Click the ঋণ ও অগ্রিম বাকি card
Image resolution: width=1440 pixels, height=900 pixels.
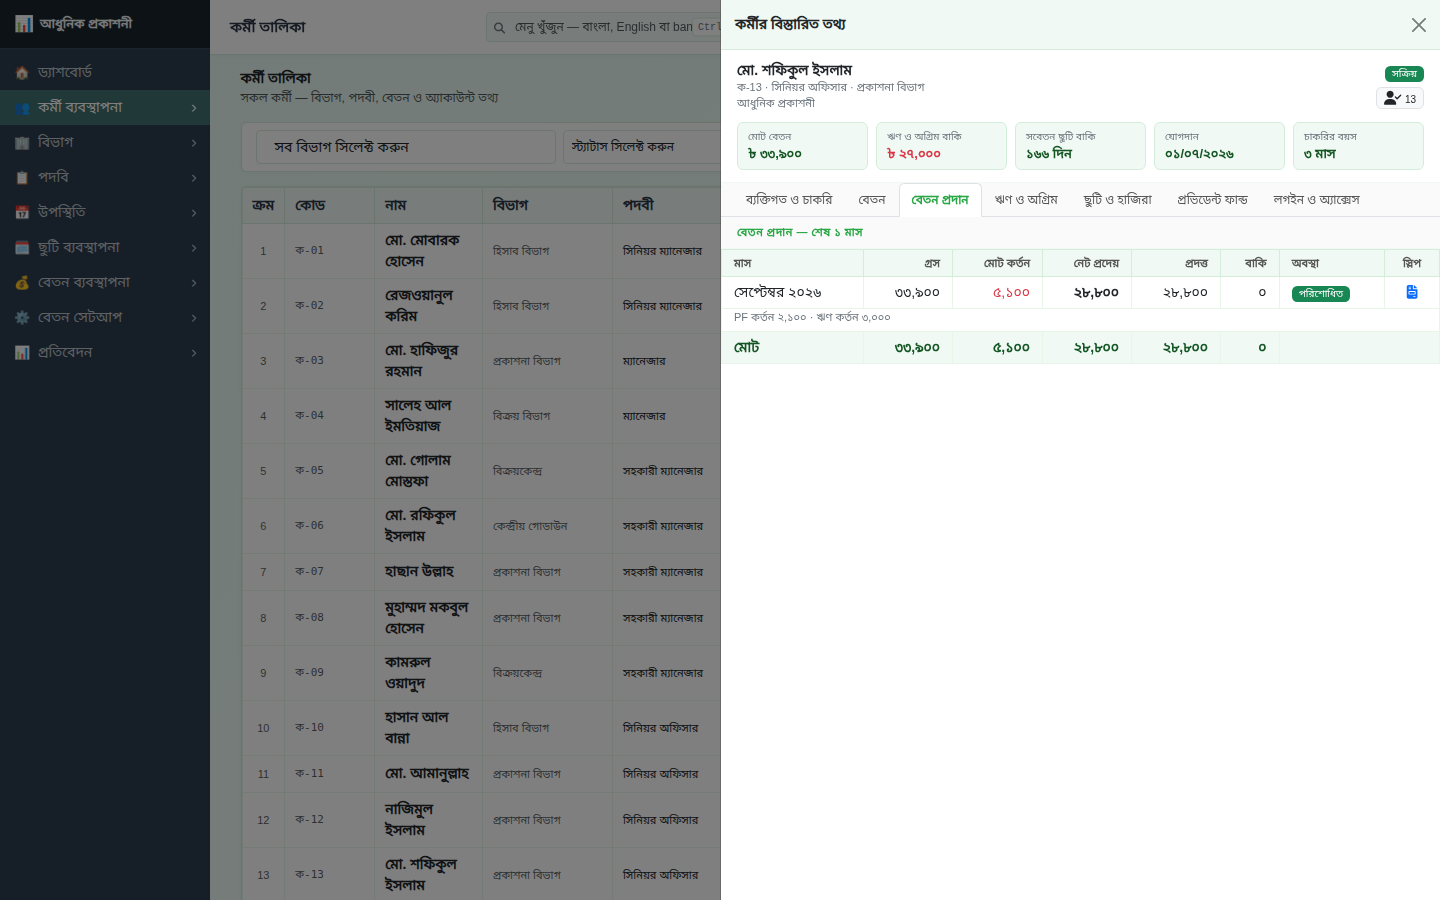tap(941, 146)
